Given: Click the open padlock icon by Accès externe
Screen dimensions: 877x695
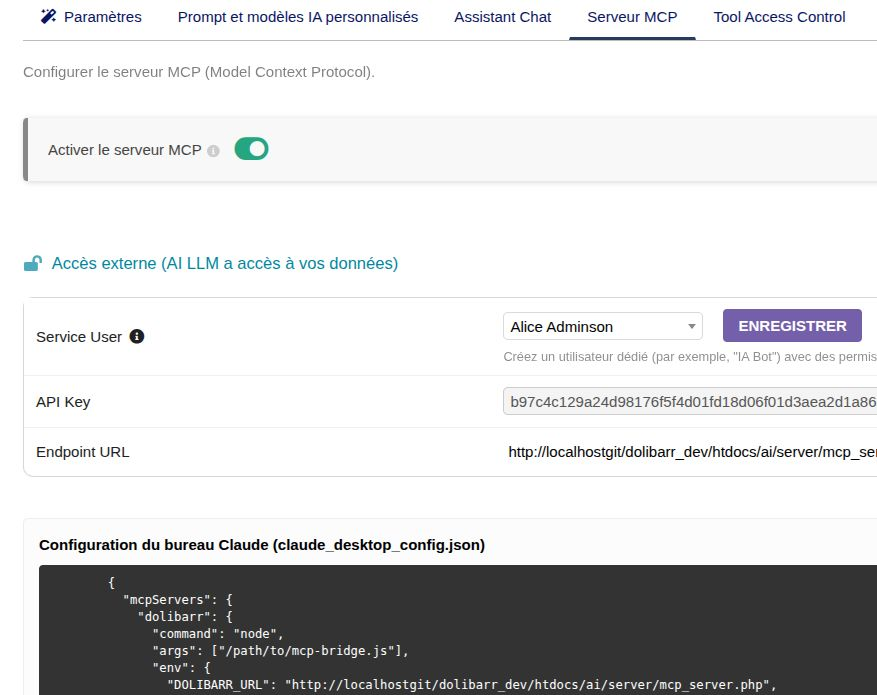Looking at the screenshot, I should coord(33,263).
